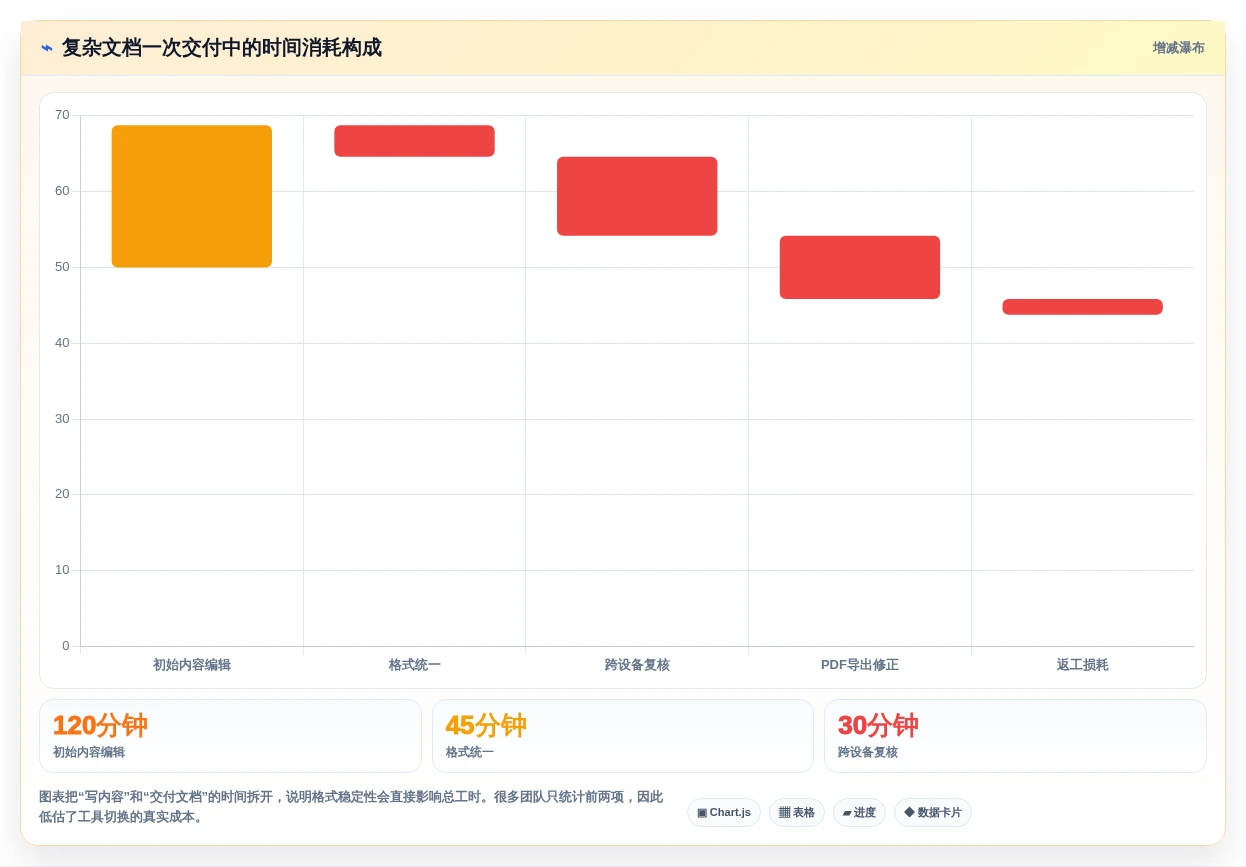This screenshot has width=1246, height=867.
Task: Click the lightning icon beside the title
Action: pos(47,48)
